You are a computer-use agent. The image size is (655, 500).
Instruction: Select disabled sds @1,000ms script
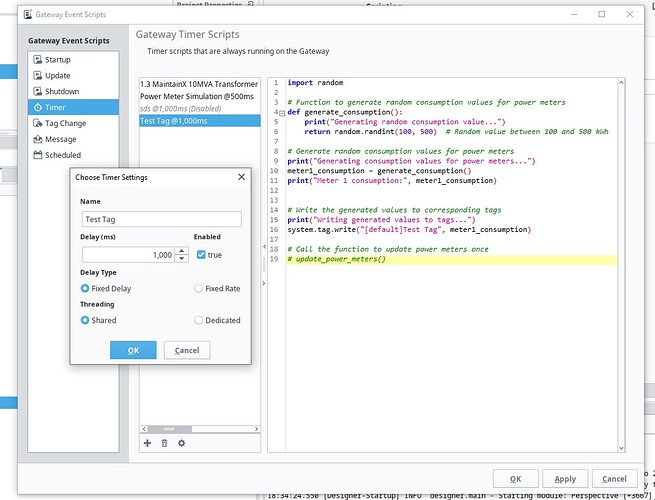tap(200, 109)
